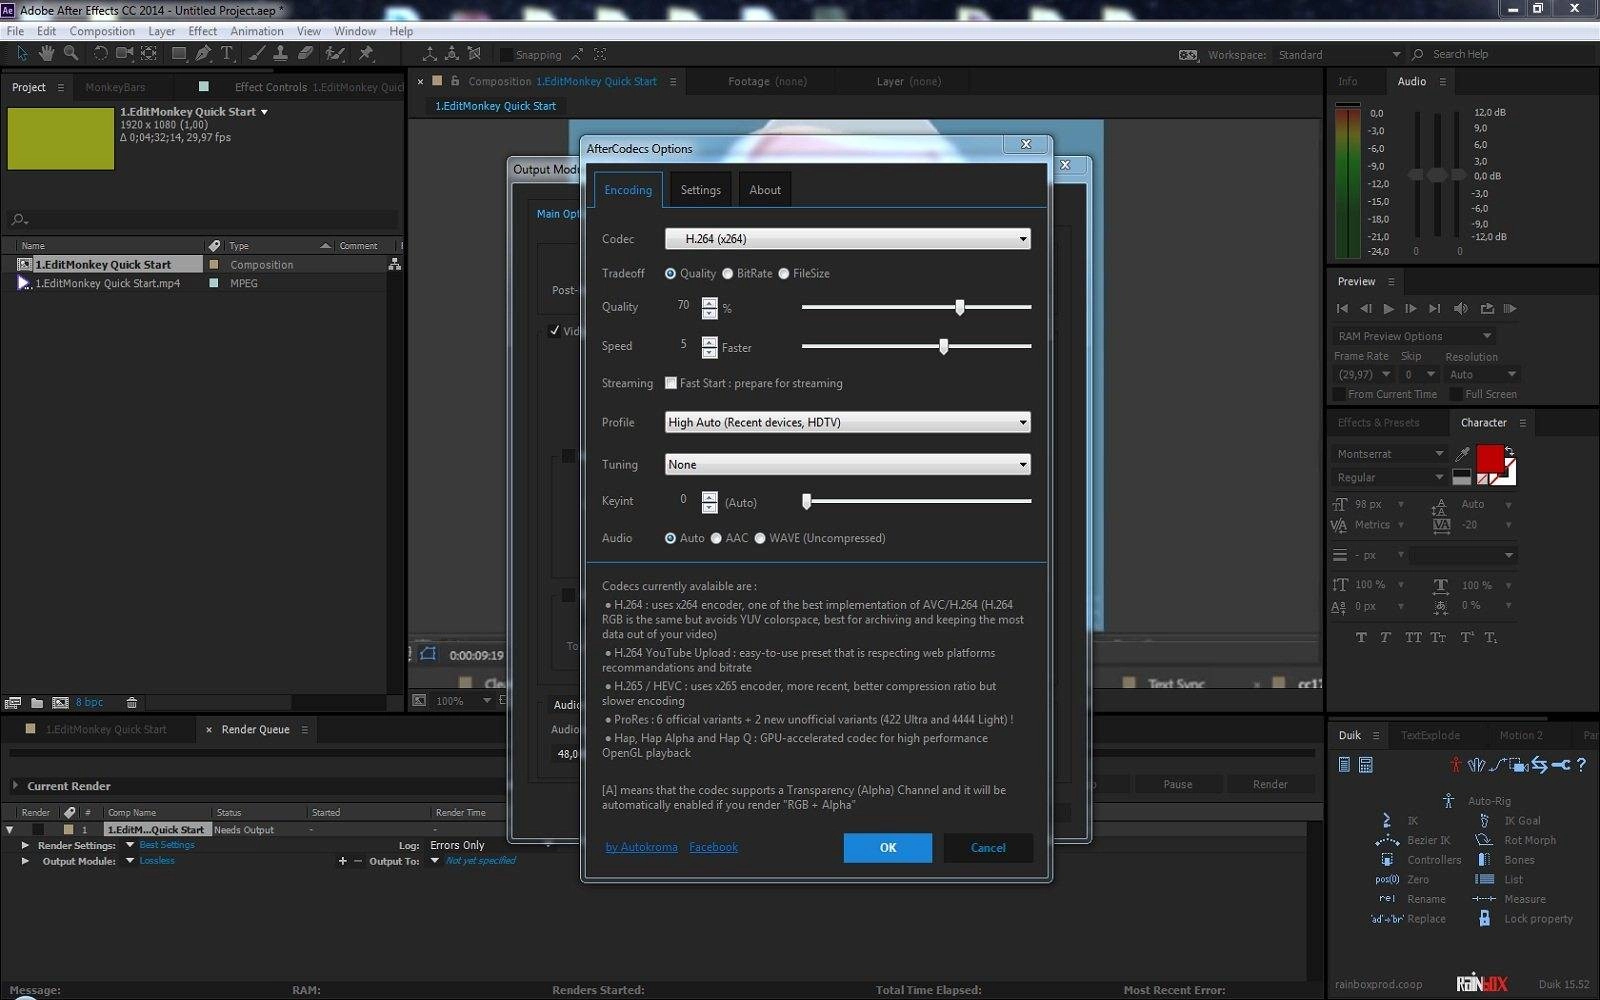Click the Render button in Render Queue
1600x1000 pixels.
coord(1270,784)
